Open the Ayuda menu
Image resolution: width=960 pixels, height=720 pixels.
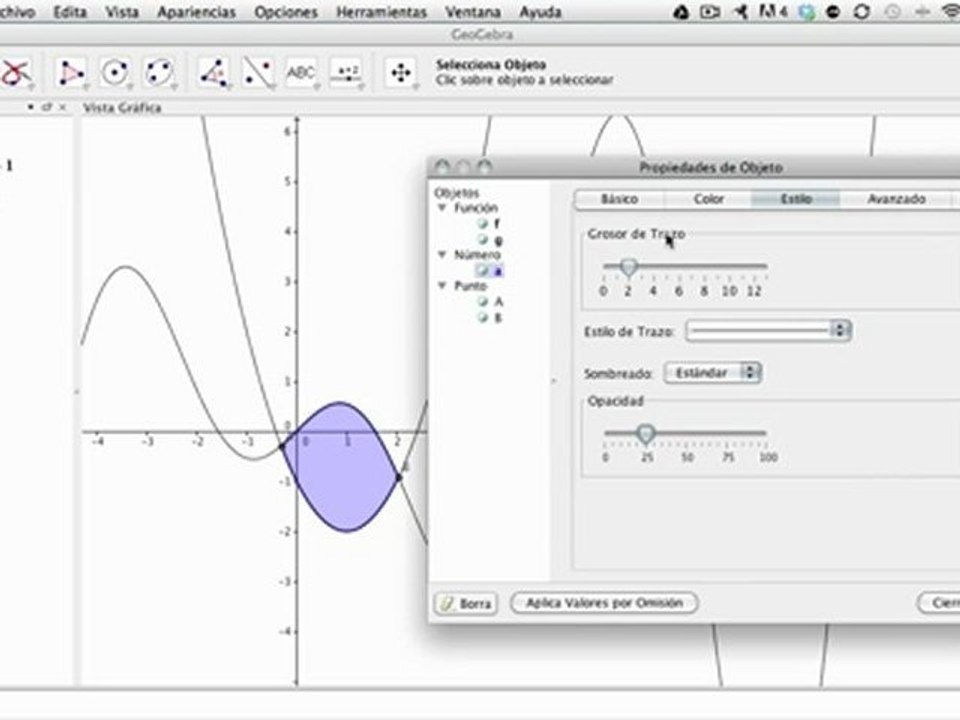point(540,12)
